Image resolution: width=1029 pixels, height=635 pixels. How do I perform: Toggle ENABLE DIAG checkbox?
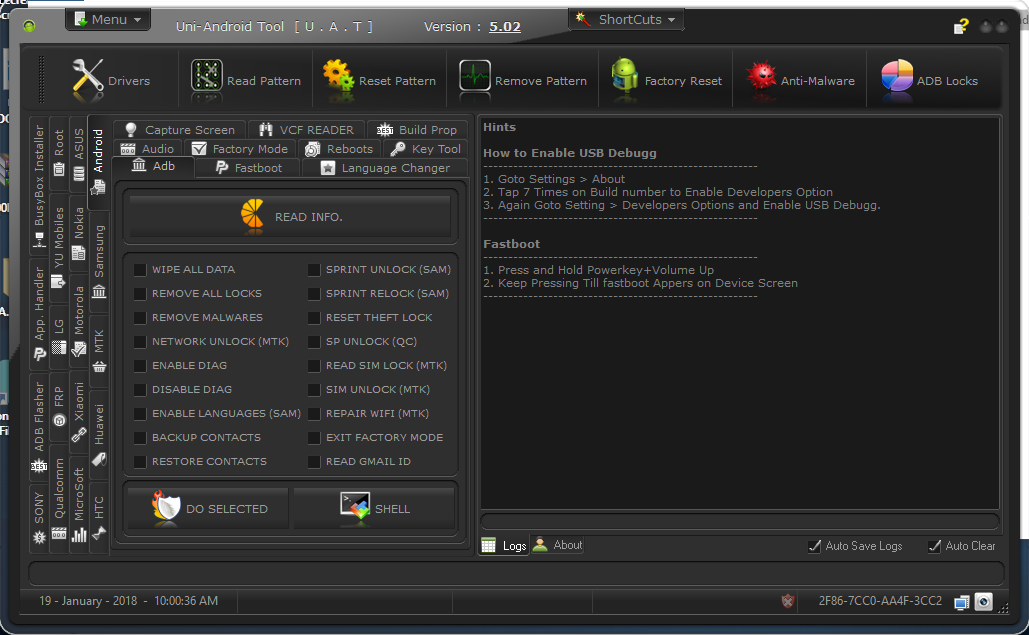tap(140, 365)
